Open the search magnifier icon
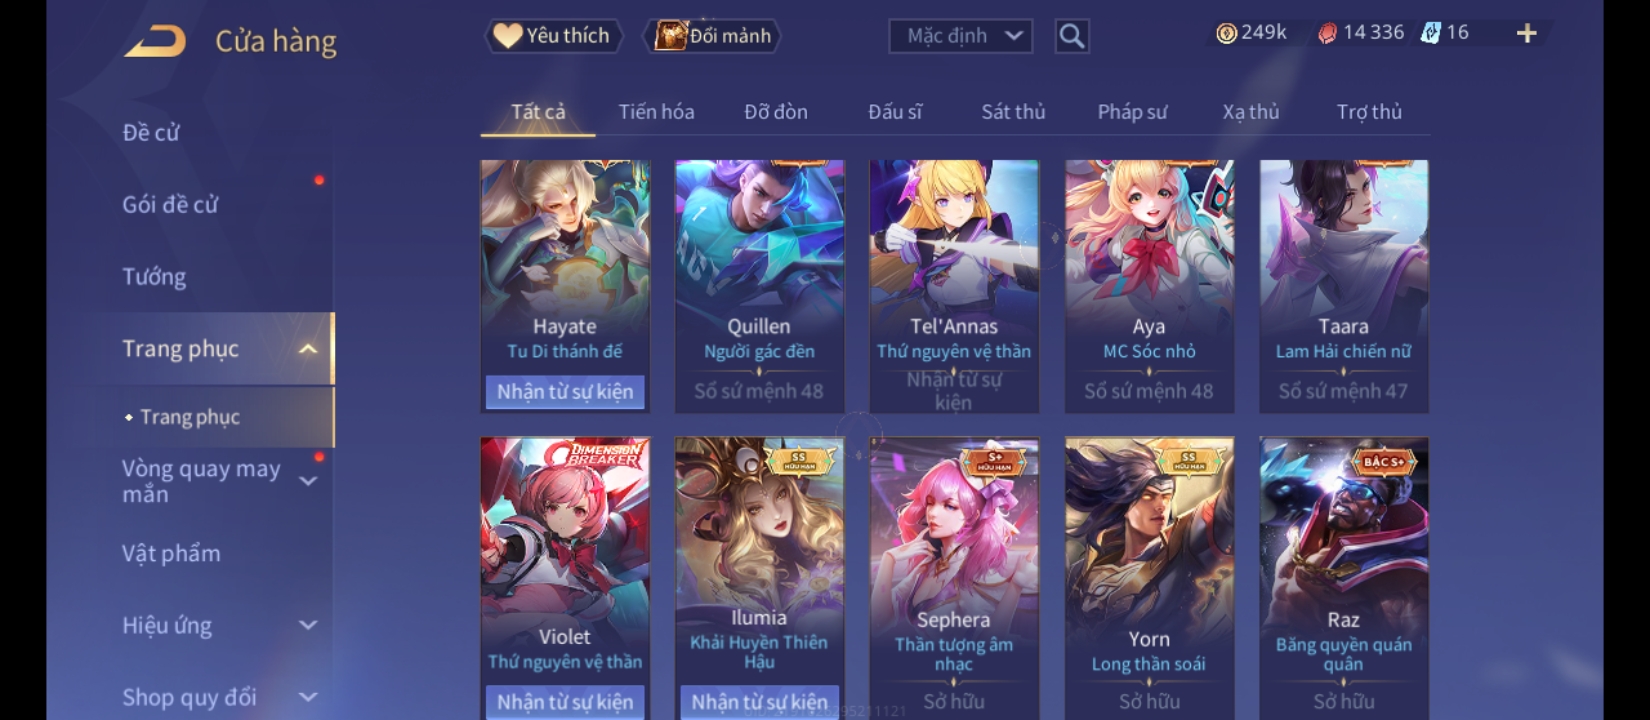 pos(1072,36)
